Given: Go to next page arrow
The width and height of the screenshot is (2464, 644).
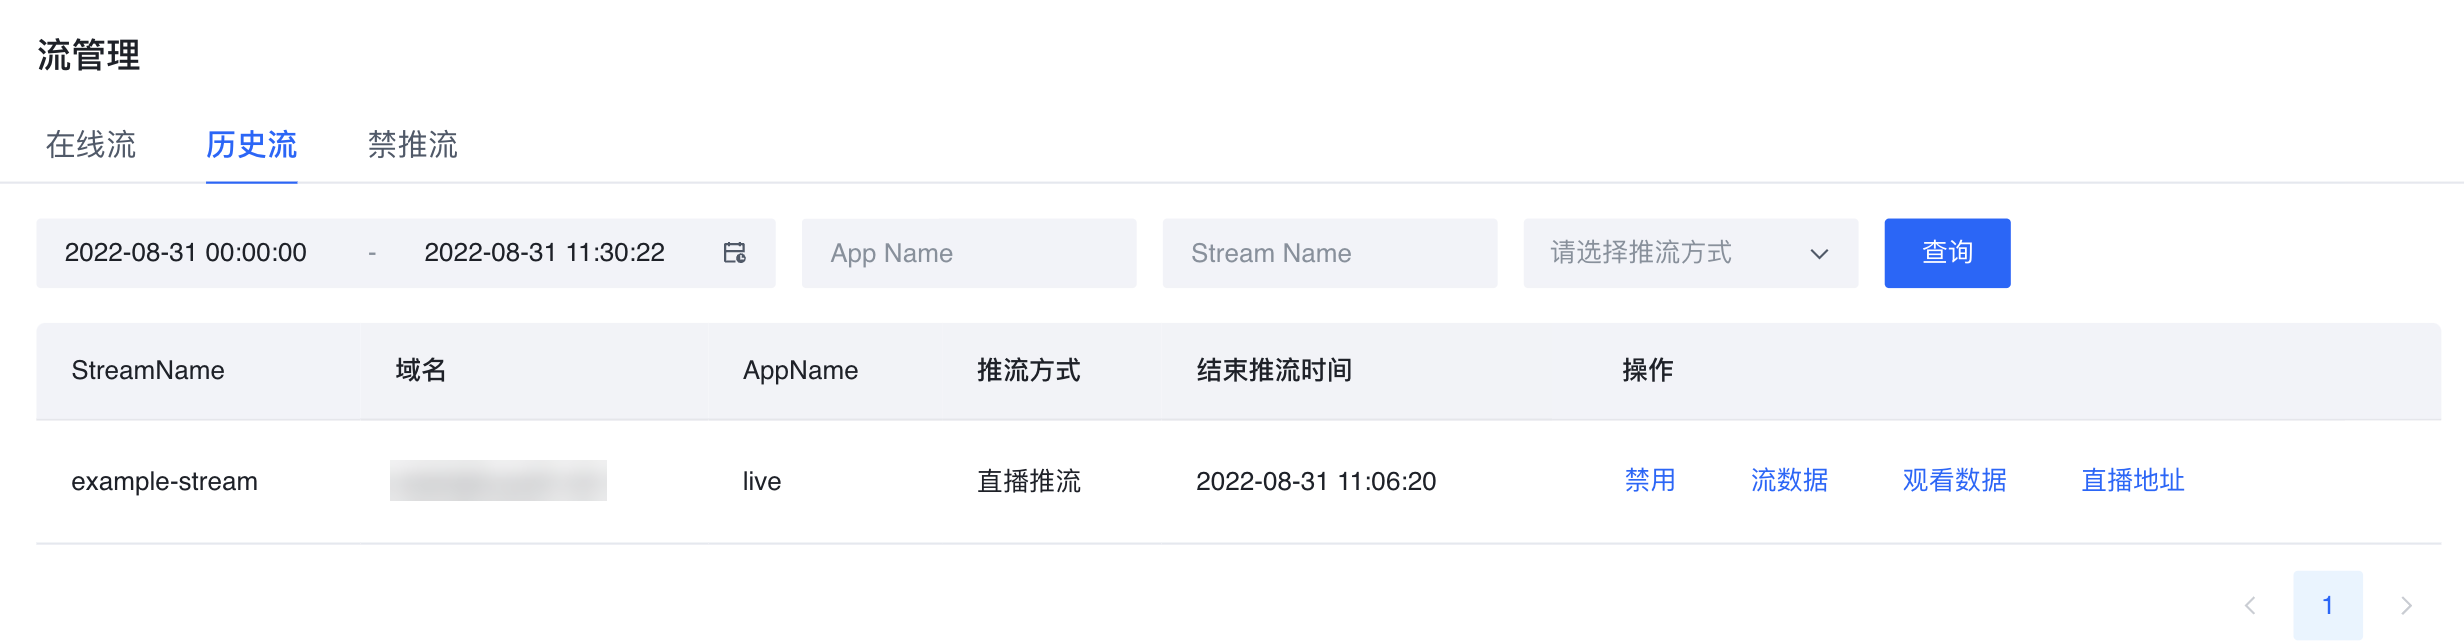Looking at the screenshot, I should click(x=2406, y=605).
